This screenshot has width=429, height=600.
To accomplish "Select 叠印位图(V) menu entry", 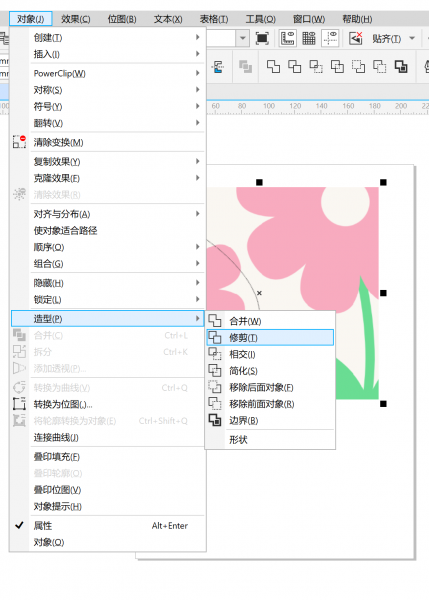I will pyautogui.click(x=108, y=490).
